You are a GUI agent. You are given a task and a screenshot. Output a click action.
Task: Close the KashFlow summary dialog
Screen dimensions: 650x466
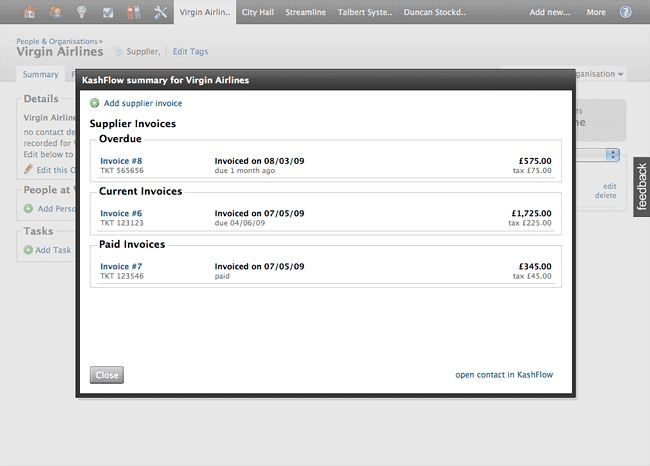click(x=107, y=375)
